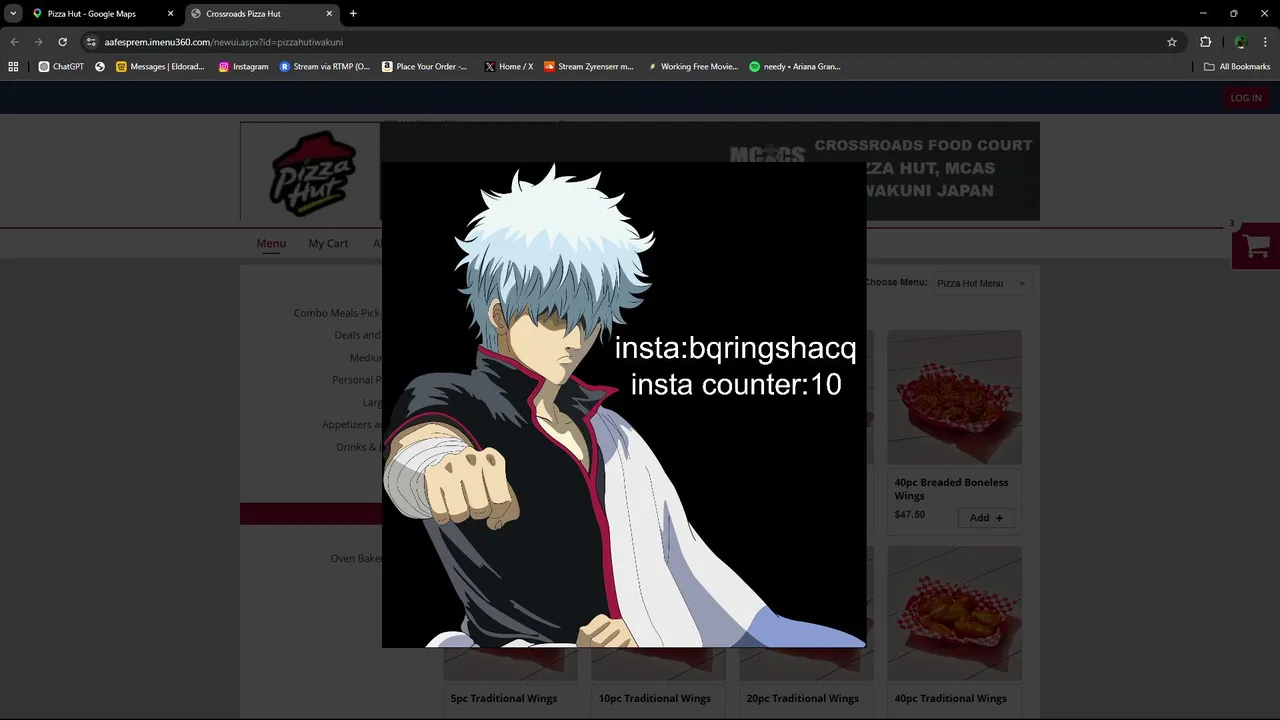This screenshot has height=720, width=1280.
Task: Select the Drinks category
Action: [358, 447]
